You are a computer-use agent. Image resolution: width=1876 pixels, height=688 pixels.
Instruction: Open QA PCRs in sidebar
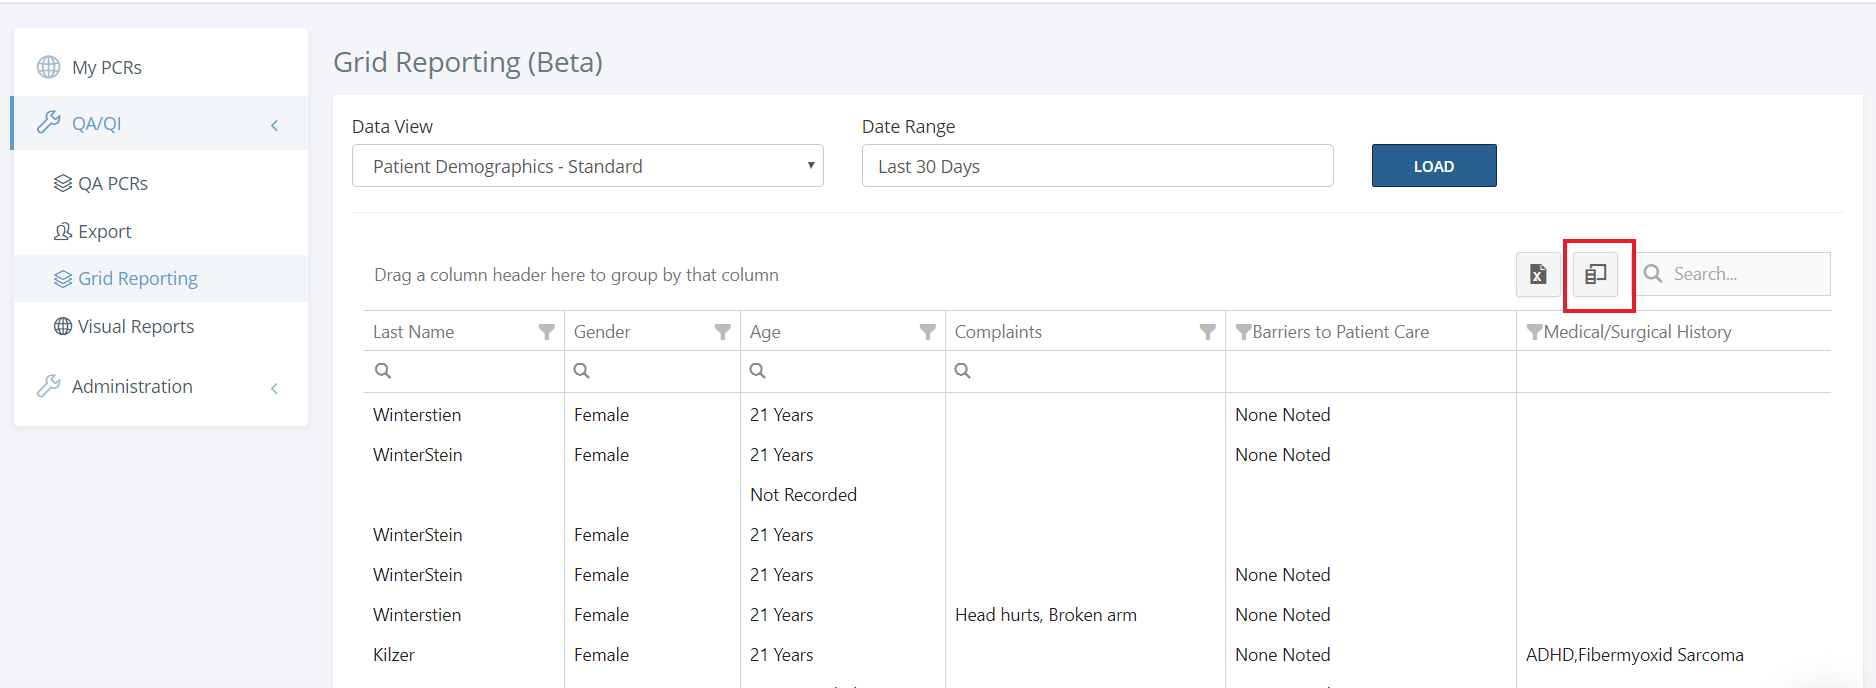[112, 184]
